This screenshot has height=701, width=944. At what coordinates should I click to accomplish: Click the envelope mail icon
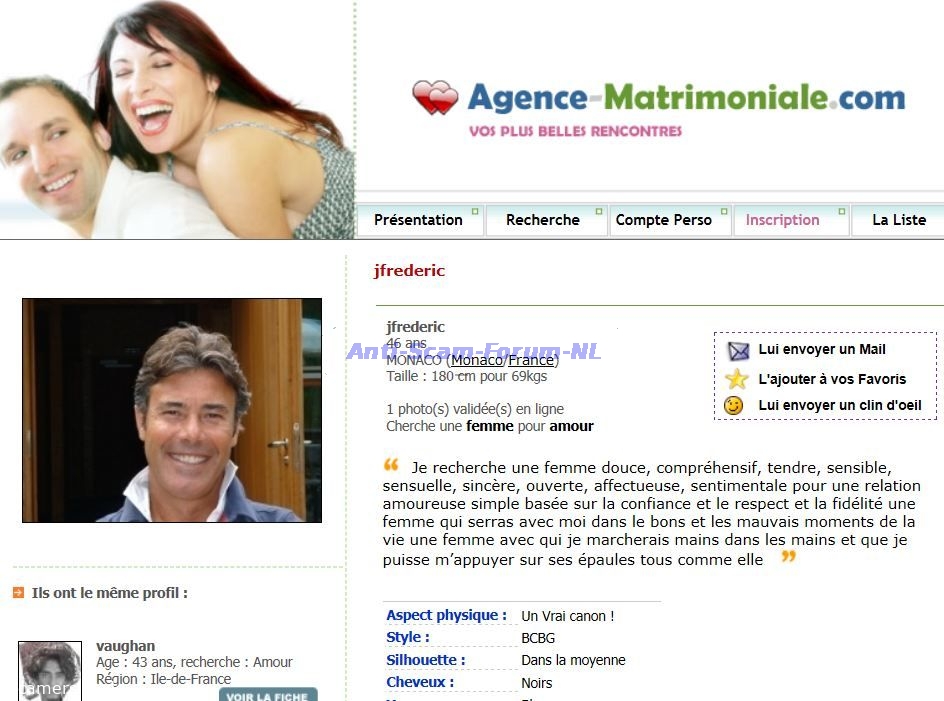click(738, 350)
